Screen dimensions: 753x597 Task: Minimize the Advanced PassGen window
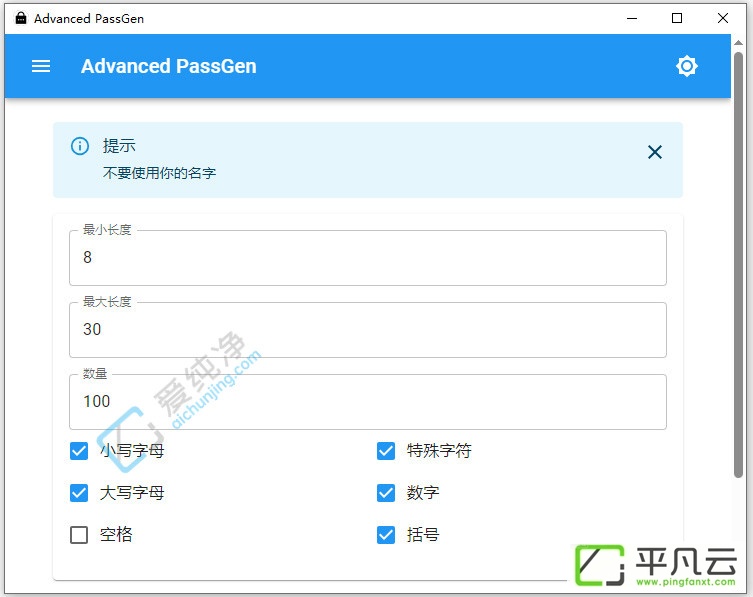click(x=632, y=18)
